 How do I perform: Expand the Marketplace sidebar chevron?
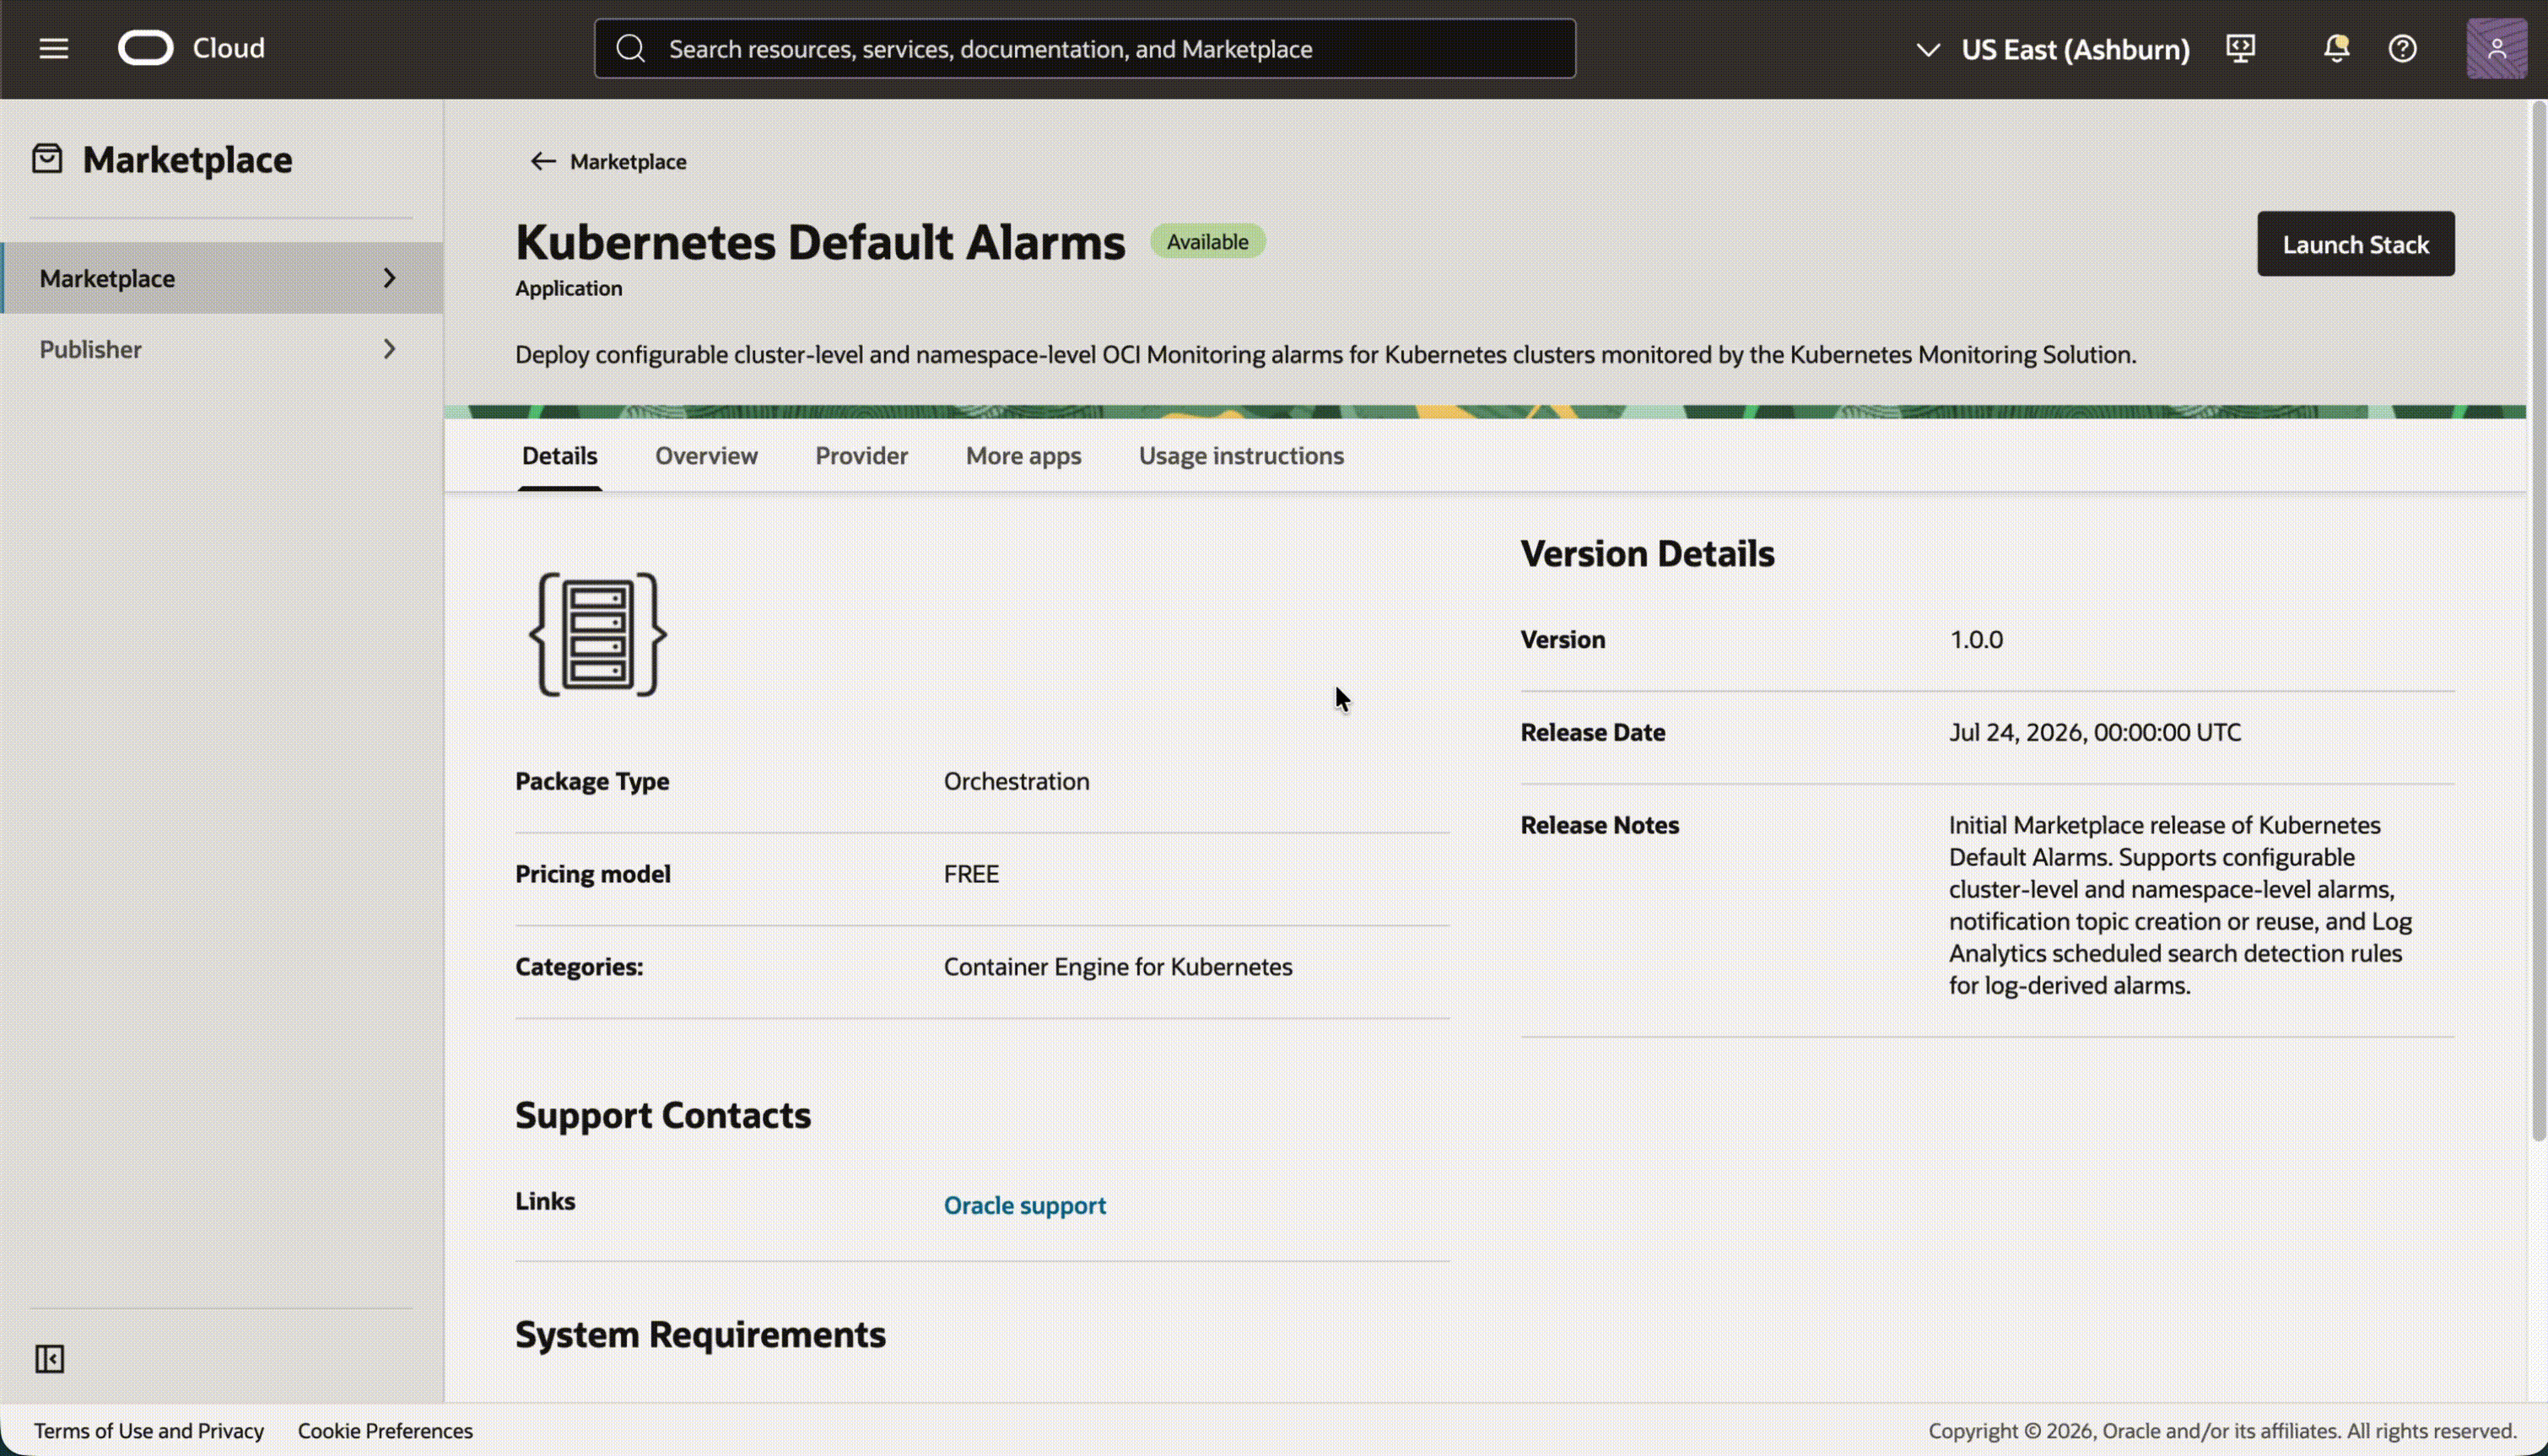click(x=389, y=278)
